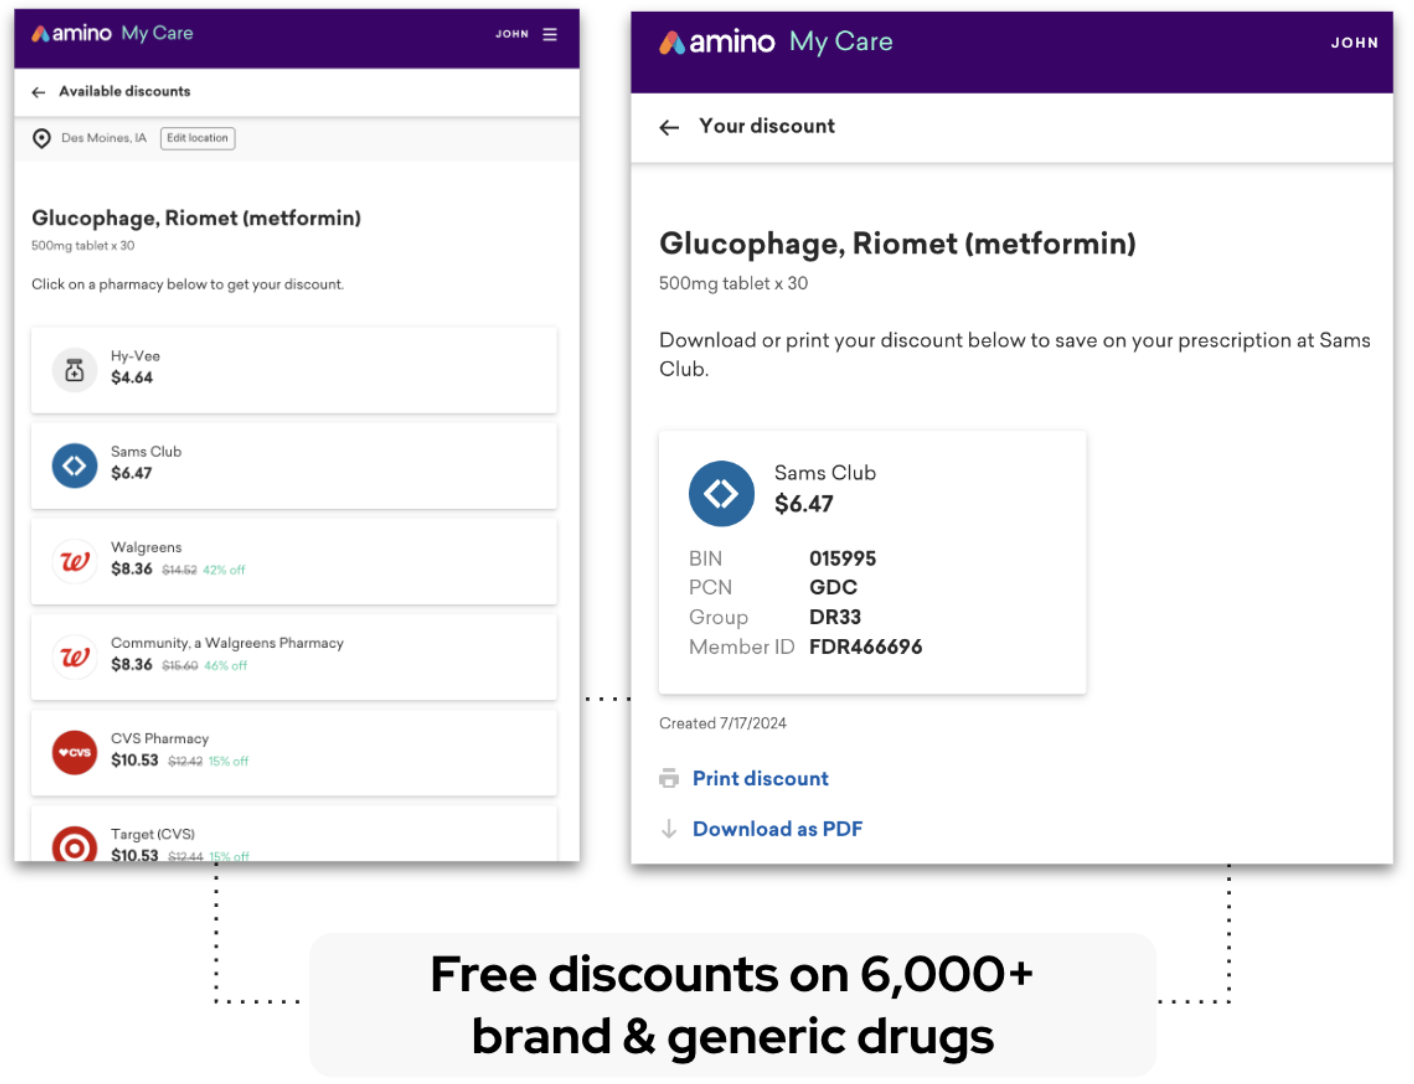The height and width of the screenshot is (1084, 1414).
Task: Click the location pin icon near Des Moines
Action: tap(42, 138)
